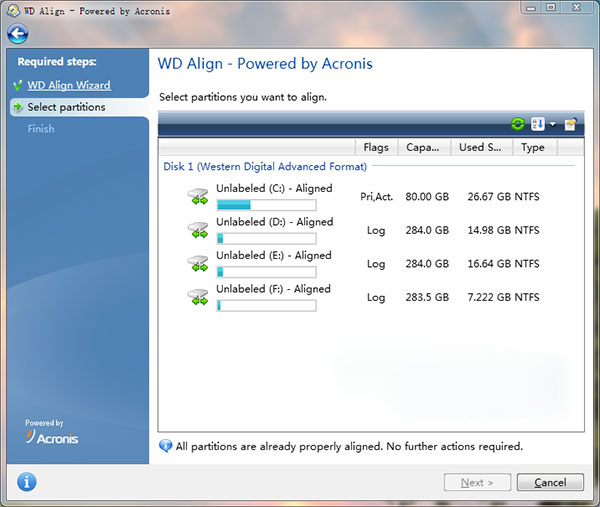This screenshot has height=507, width=600.
Task: Click the WD Align app icon in title bar
Action: [x=13, y=11]
